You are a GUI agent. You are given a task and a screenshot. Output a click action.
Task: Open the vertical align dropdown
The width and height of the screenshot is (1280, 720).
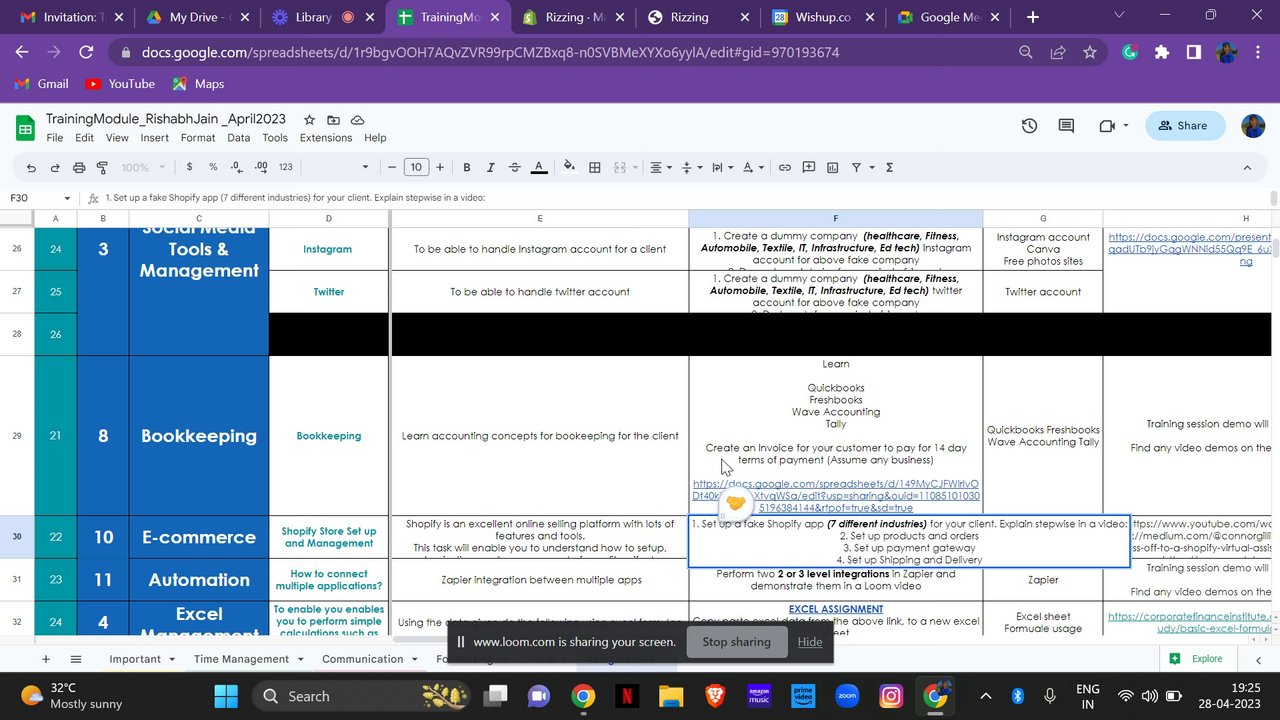(693, 168)
